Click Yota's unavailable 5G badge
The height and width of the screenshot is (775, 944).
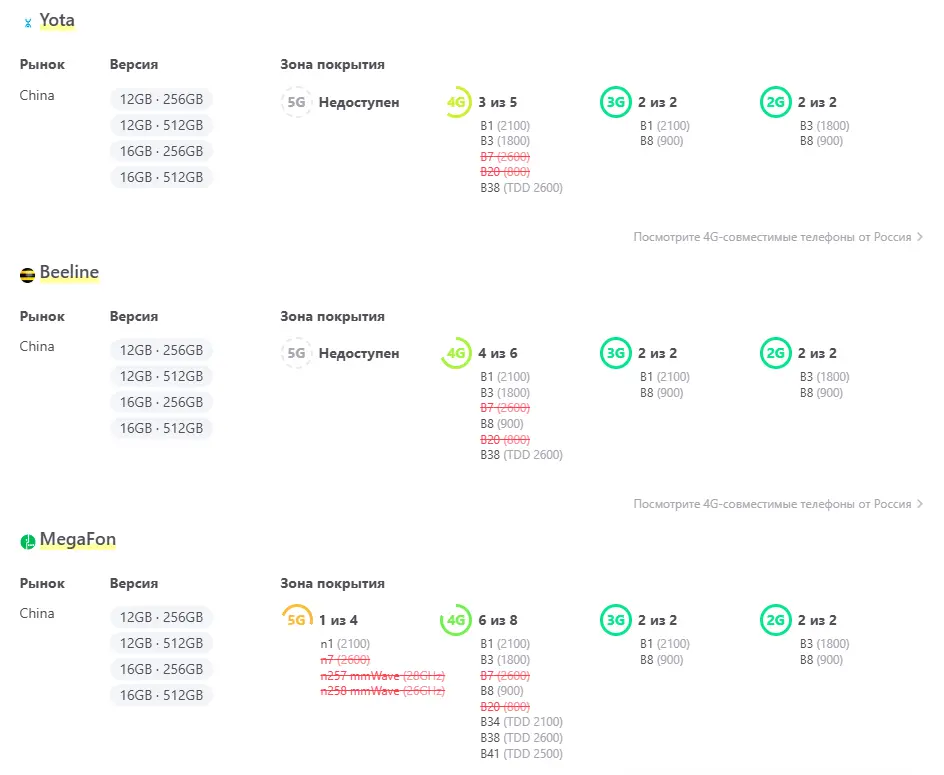296,102
